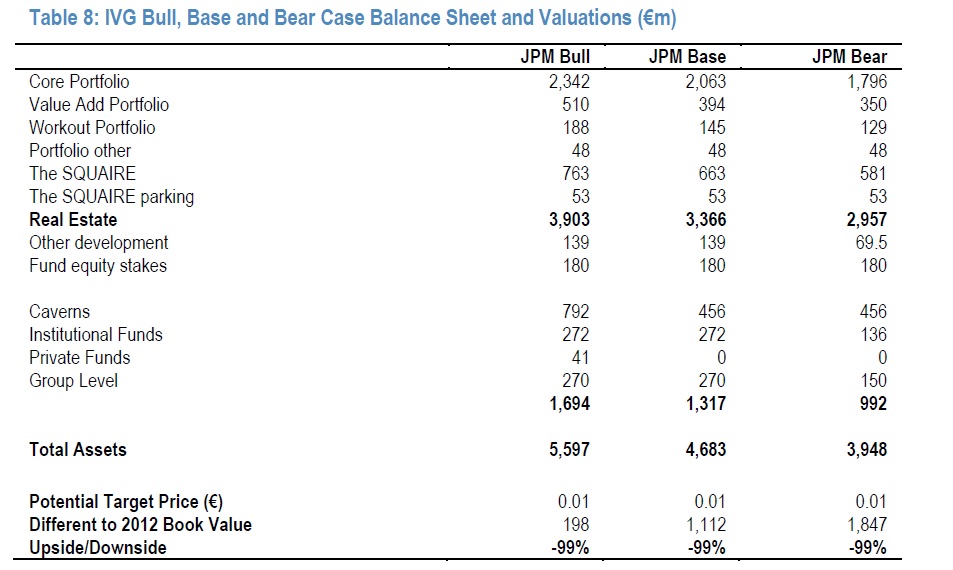The image size is (953, 570).
Task: Select the Upside/Downside row label
Action: [98, 548]
